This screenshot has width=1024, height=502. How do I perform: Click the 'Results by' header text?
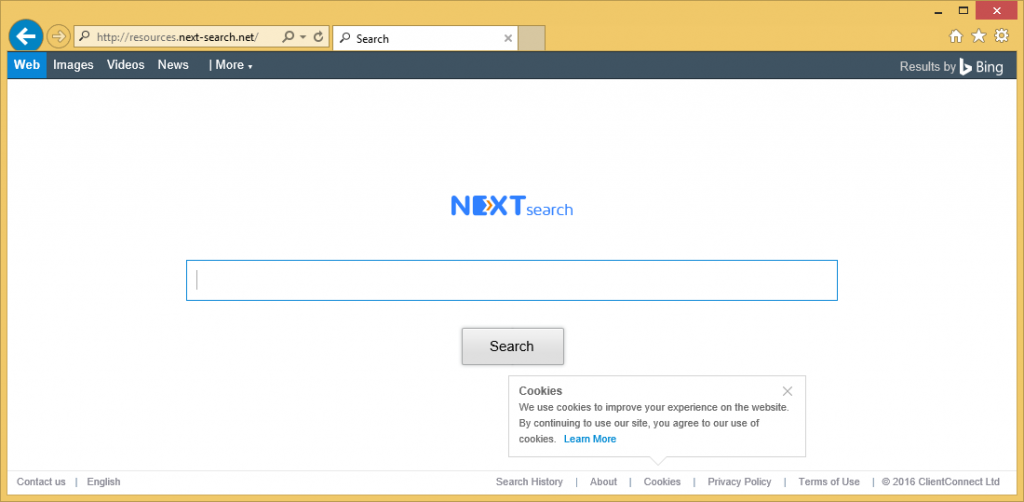coord(927,67)
